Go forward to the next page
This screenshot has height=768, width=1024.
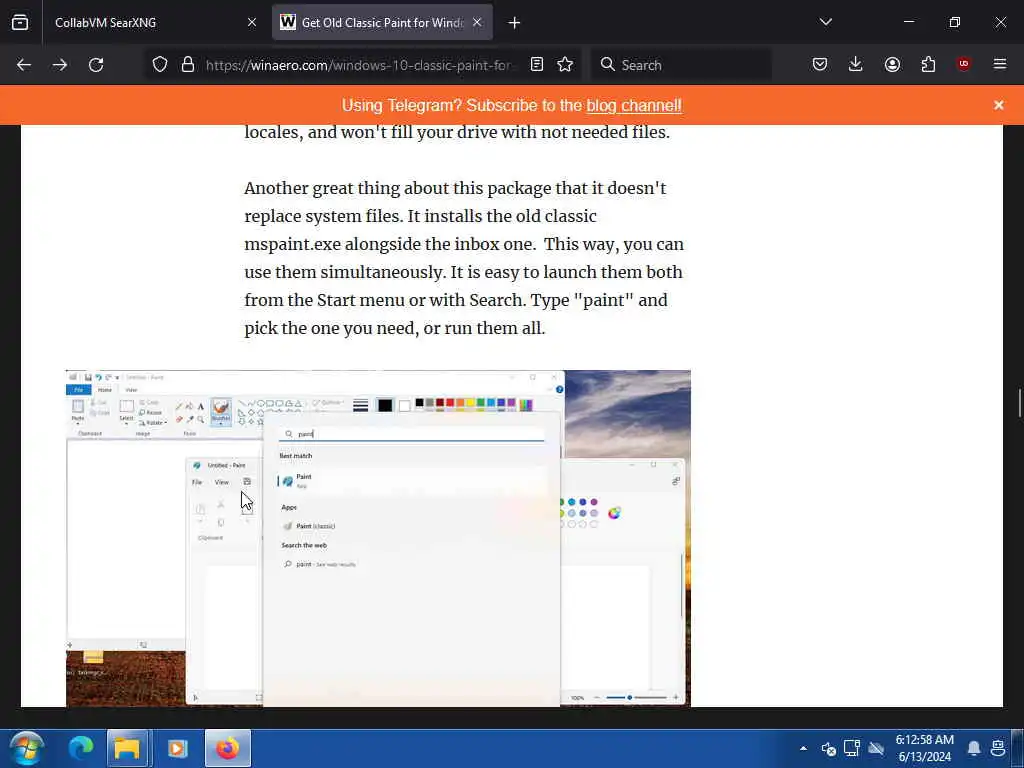[60, 65]
